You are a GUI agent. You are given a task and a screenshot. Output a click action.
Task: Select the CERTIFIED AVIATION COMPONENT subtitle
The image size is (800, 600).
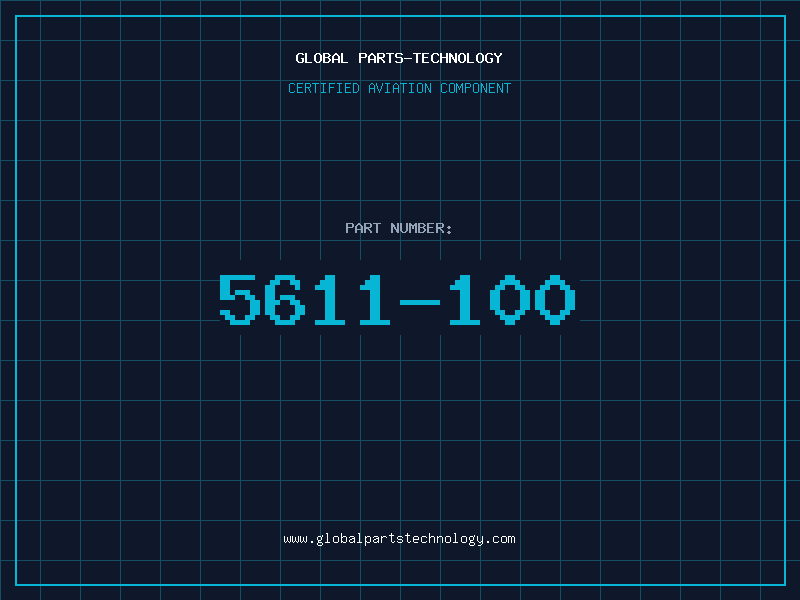[x=399, y=88]
